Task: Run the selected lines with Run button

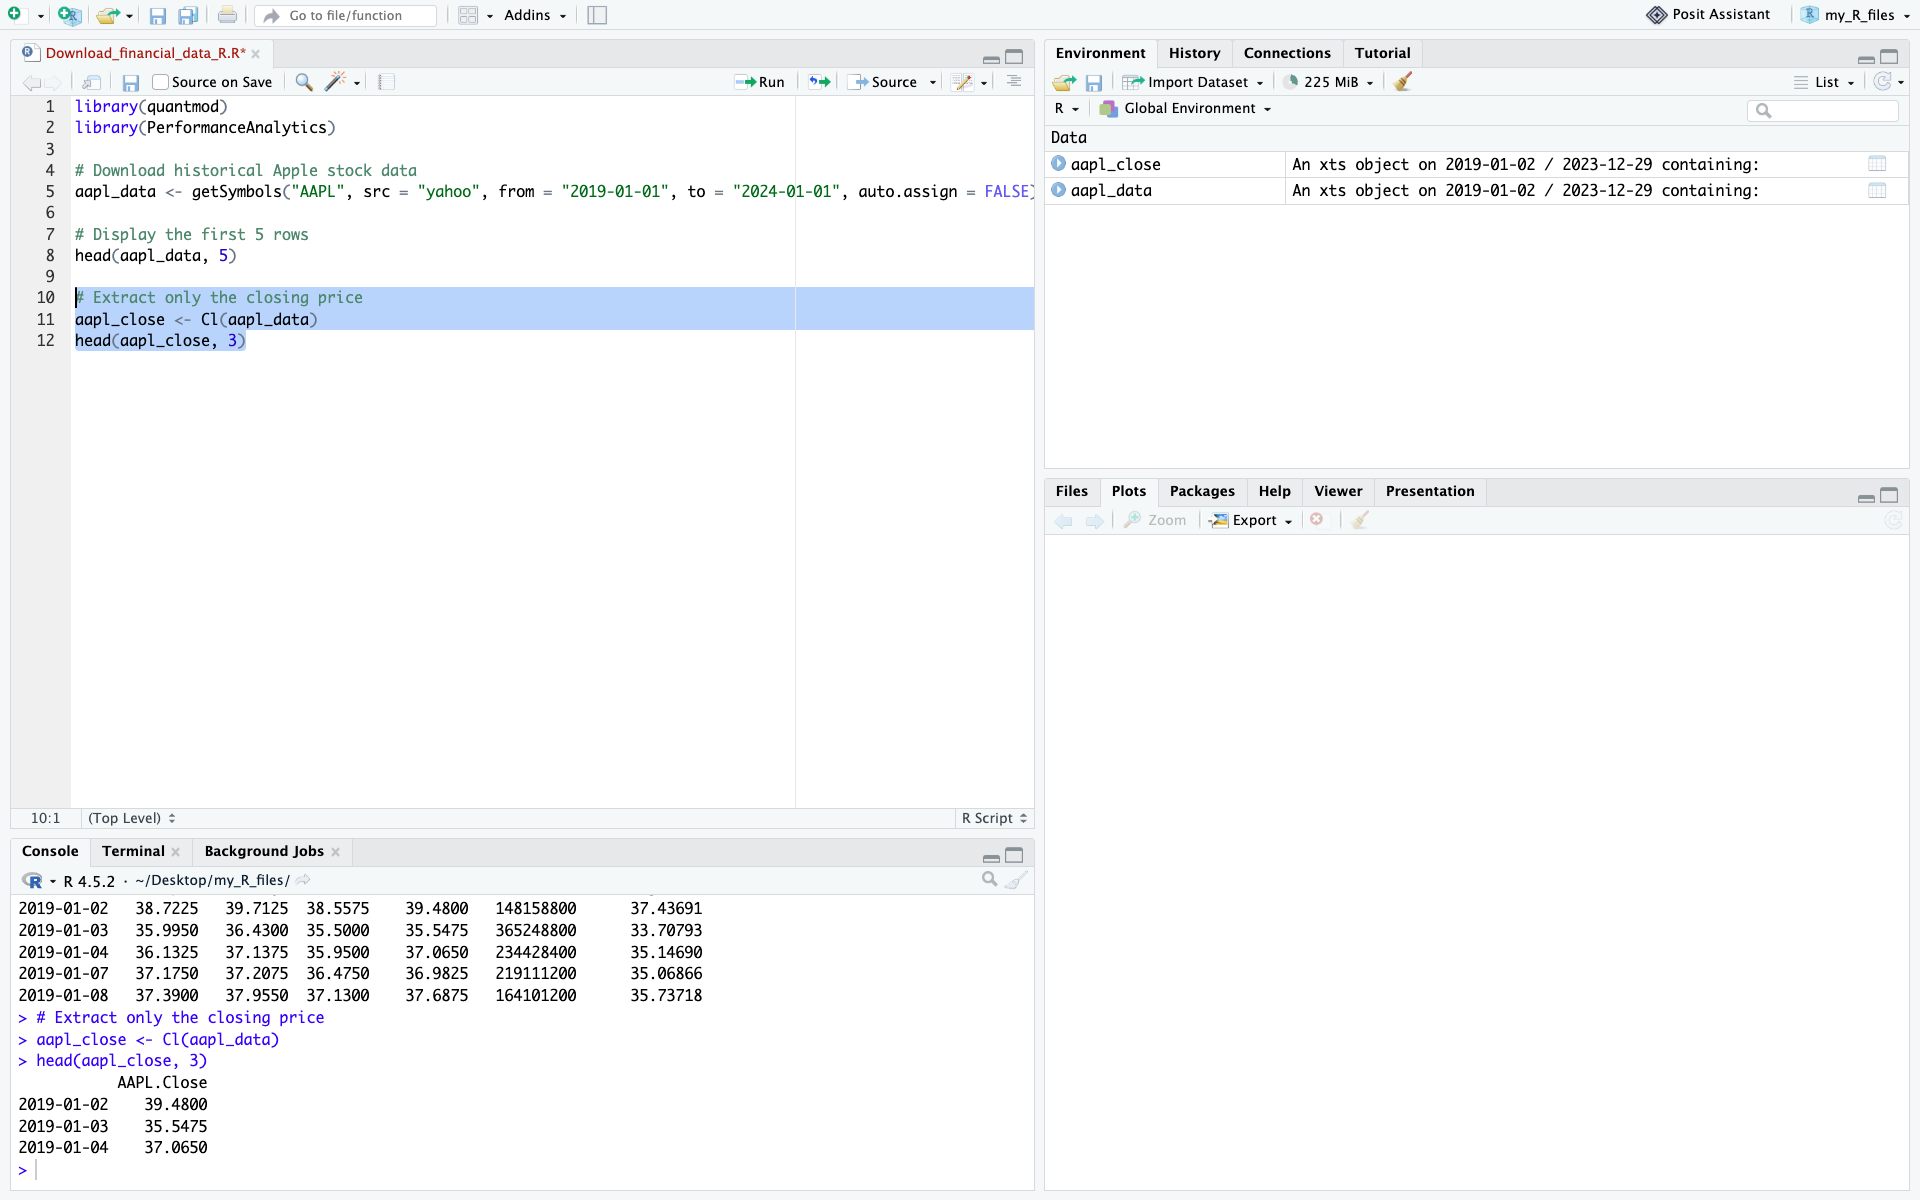Action: click(759, 82)
